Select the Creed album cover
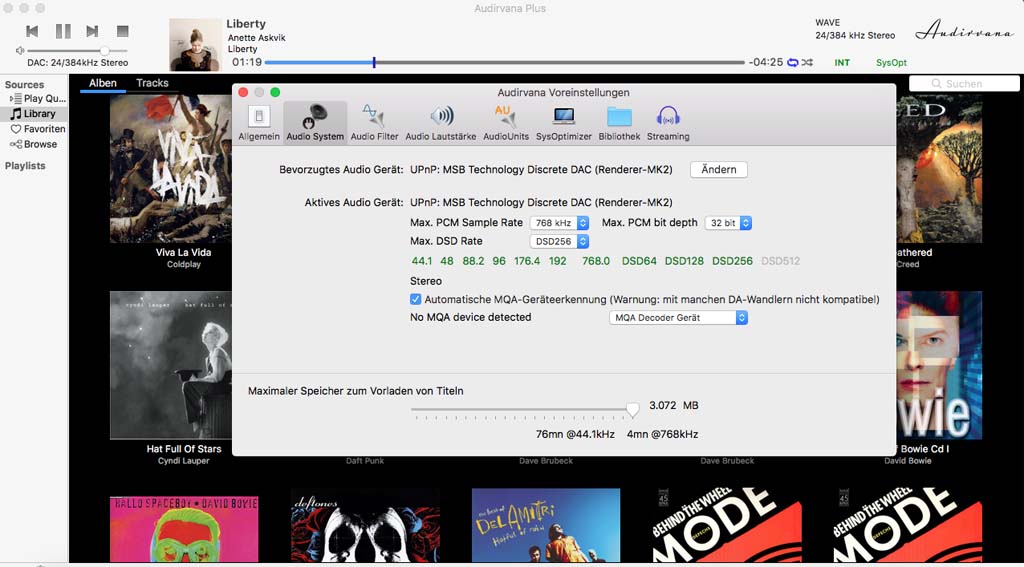The image size is (1024, 567). 939,169
